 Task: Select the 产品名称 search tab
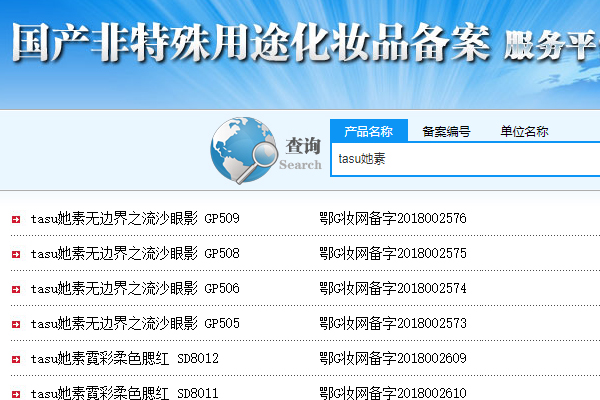click(x=369, y=131)
